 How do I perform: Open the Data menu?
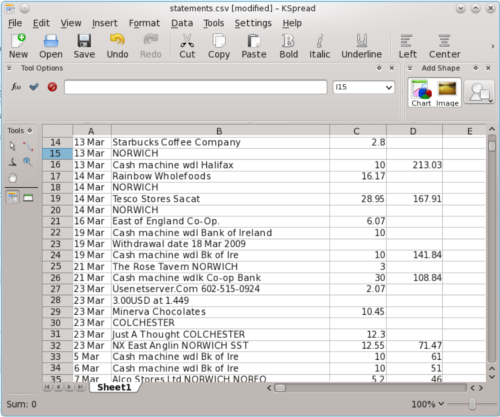182,23
